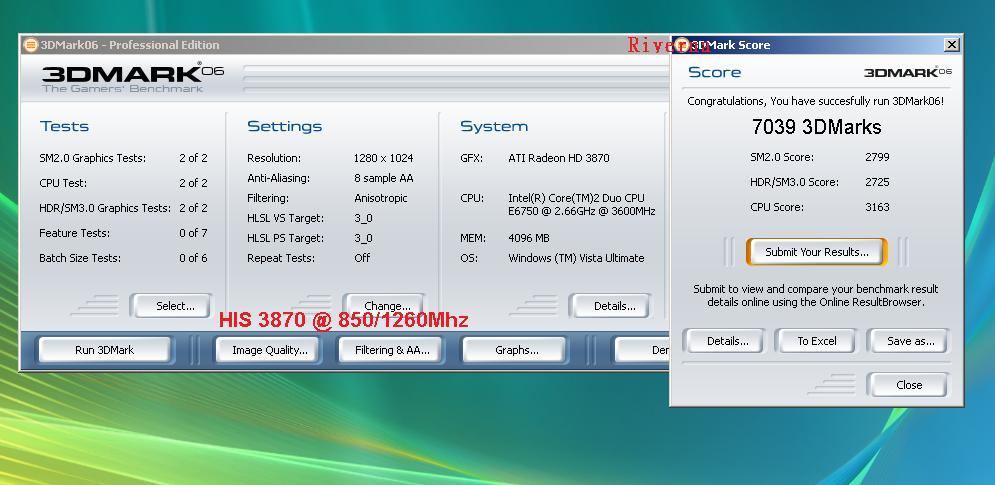Click the CPU Score value 3163

click(877, 207)
